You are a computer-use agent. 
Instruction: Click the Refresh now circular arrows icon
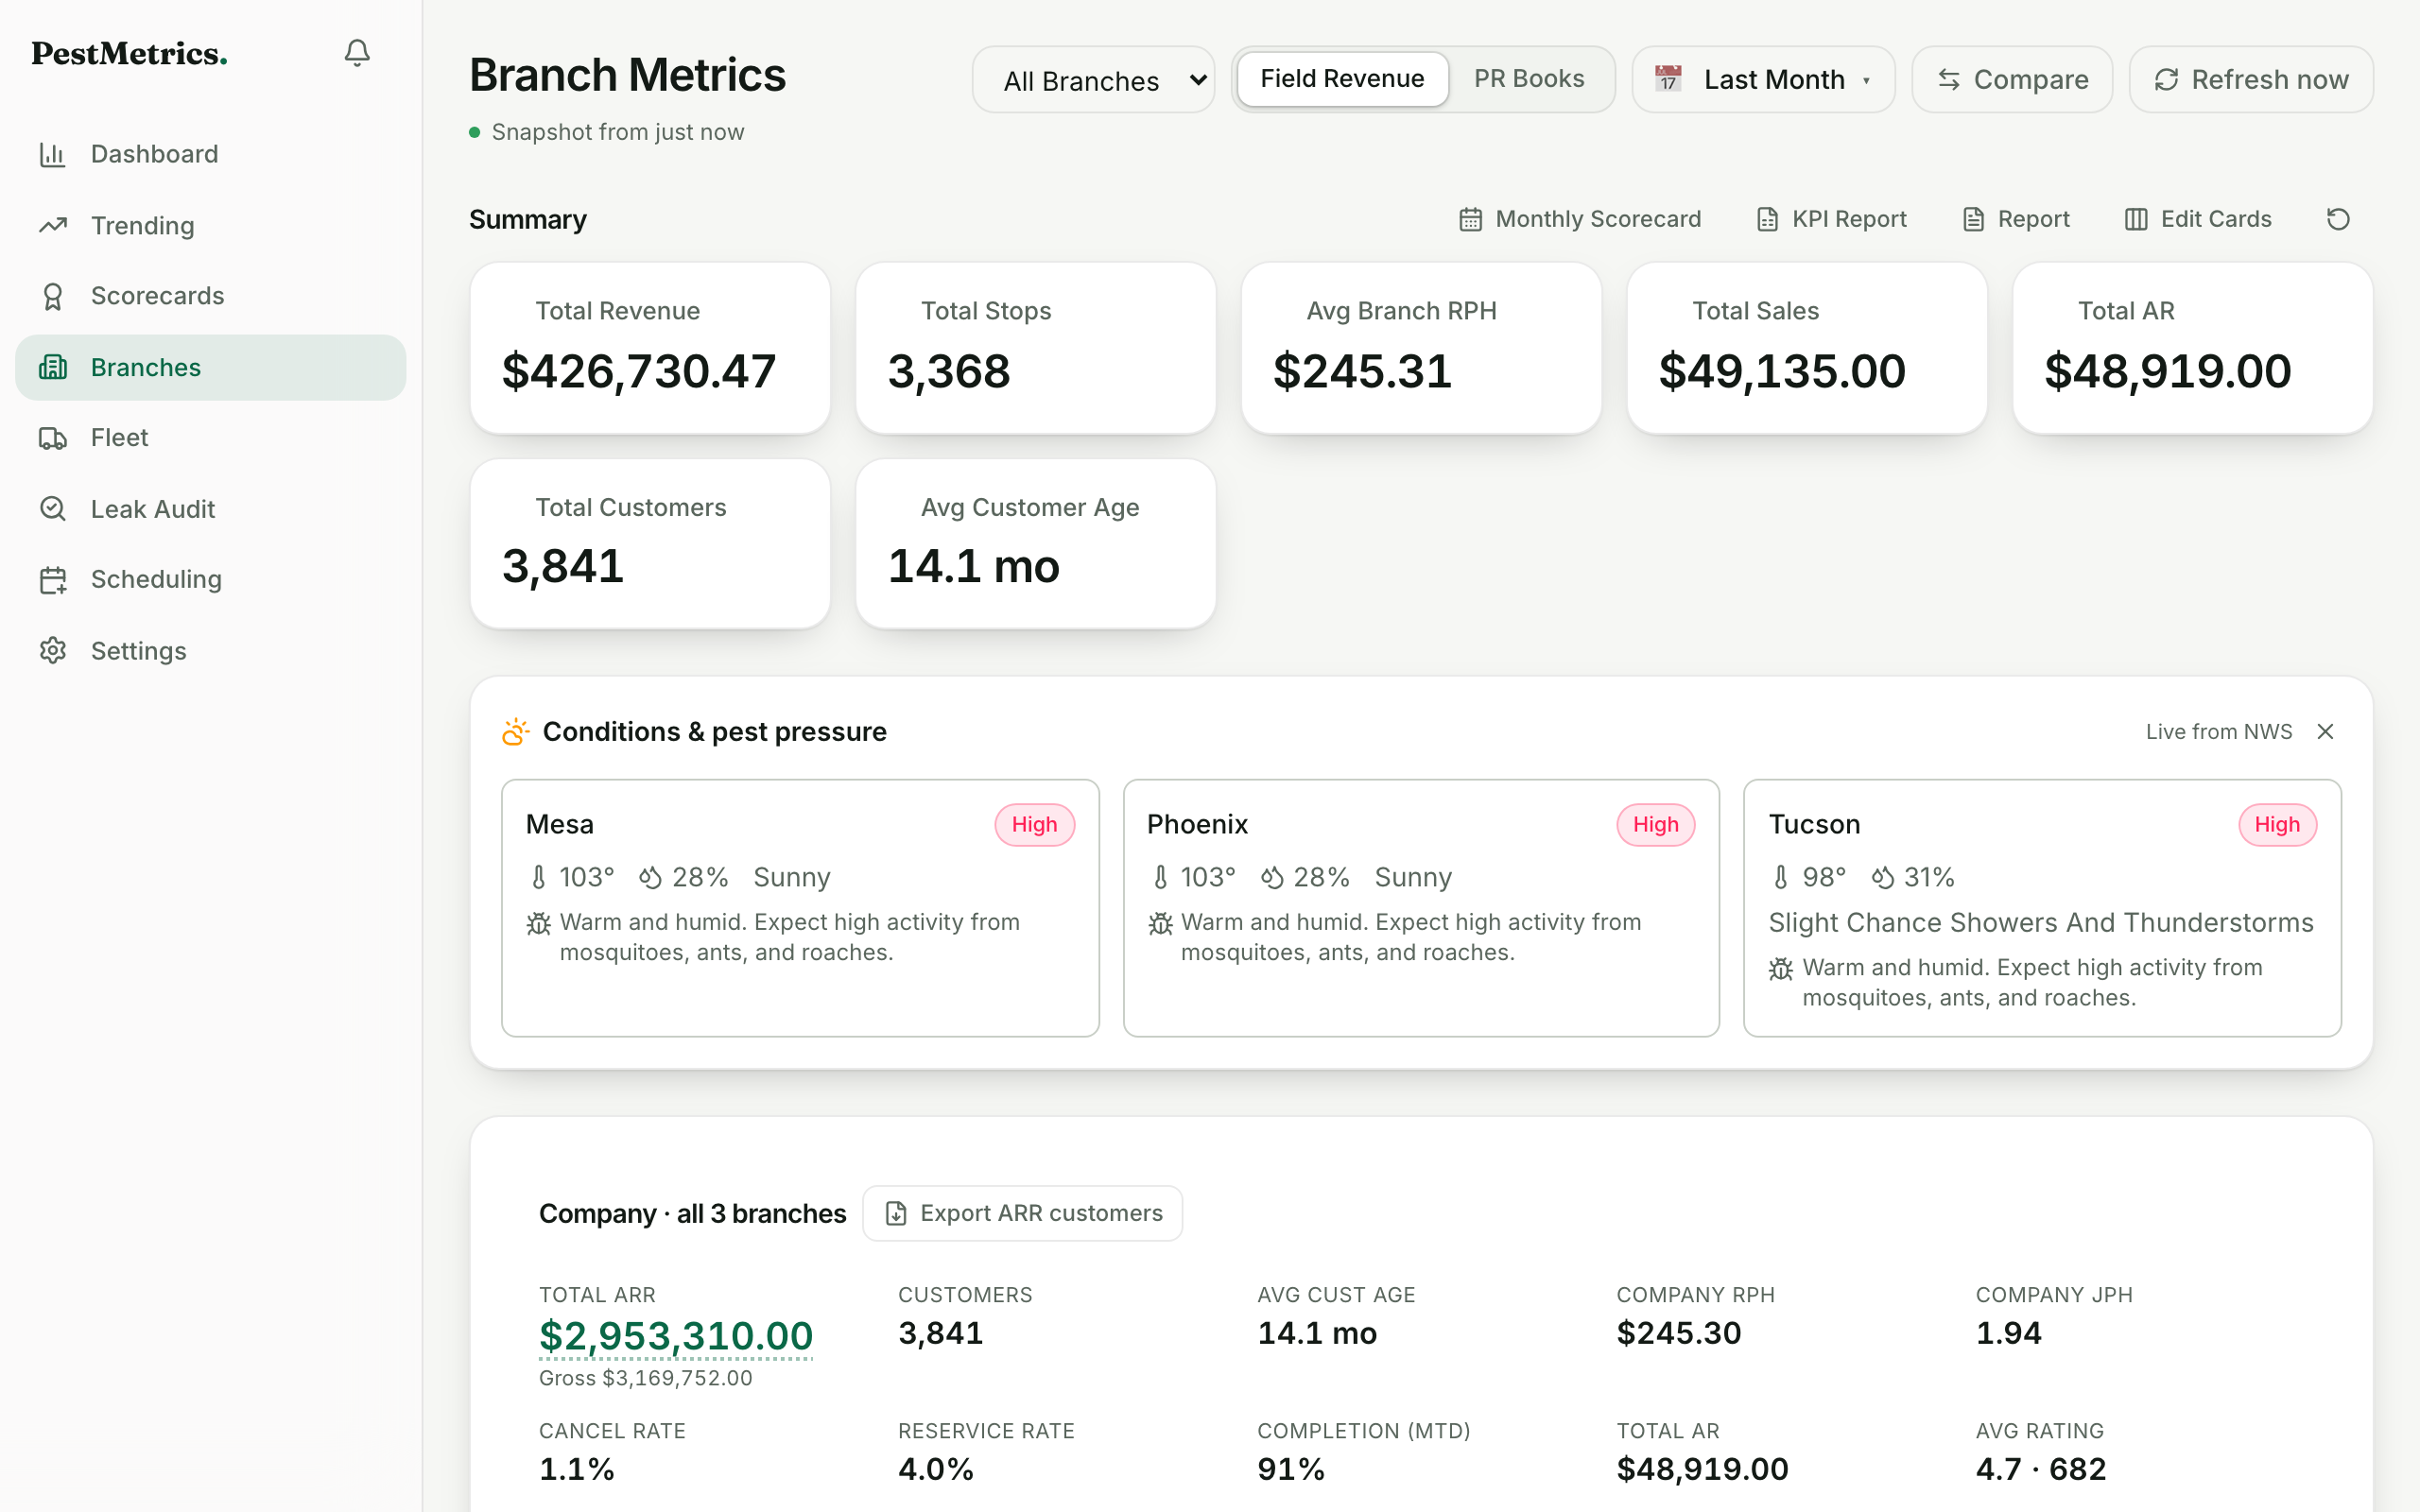click(x=2166, y=79)
